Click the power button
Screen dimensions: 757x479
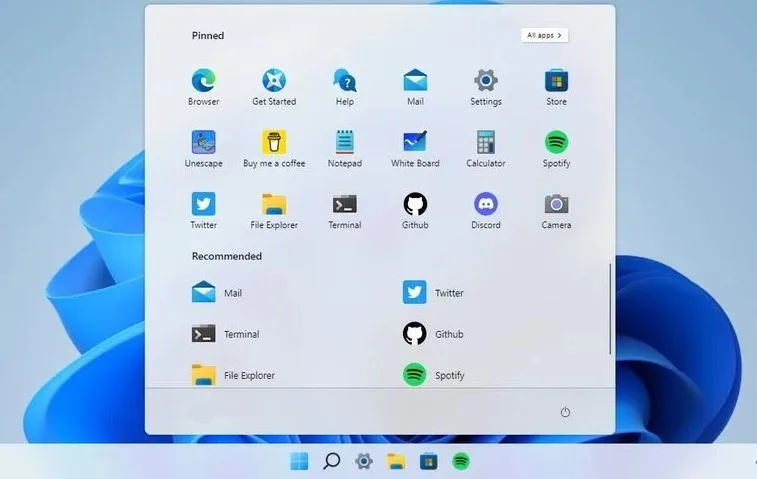click(x=565, y=412)
